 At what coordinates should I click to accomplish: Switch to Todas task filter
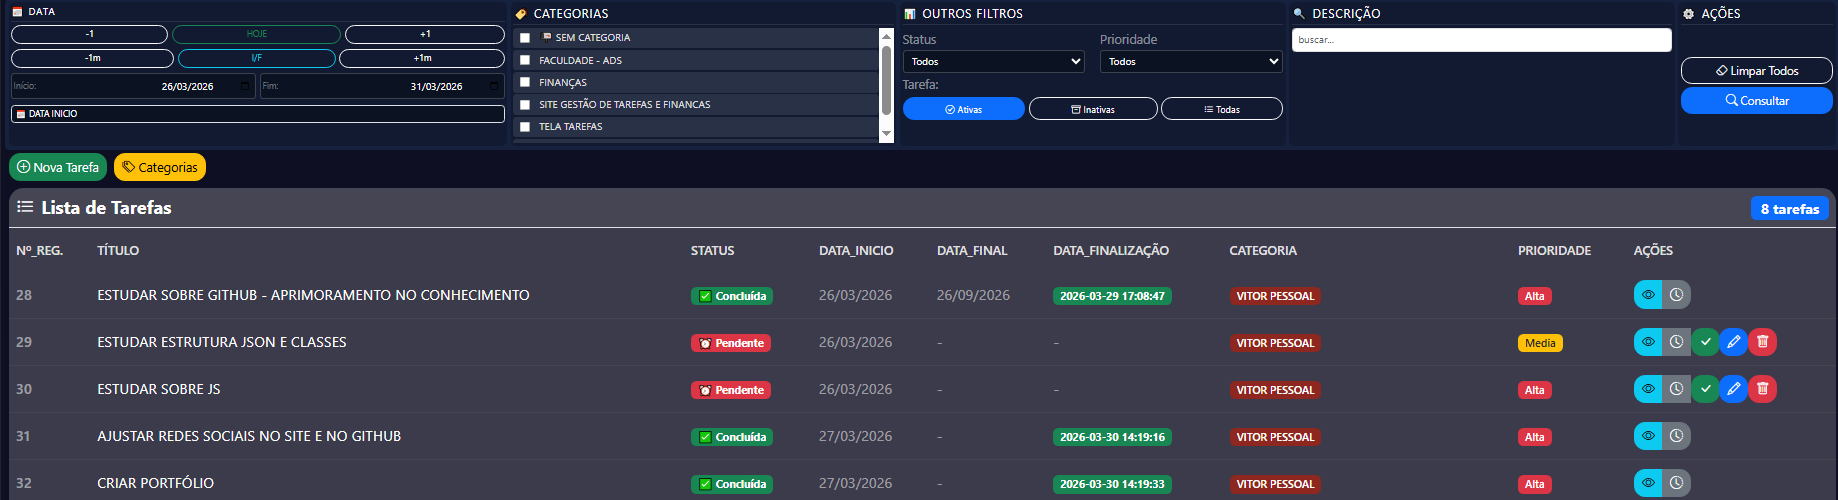[1221, 109]
